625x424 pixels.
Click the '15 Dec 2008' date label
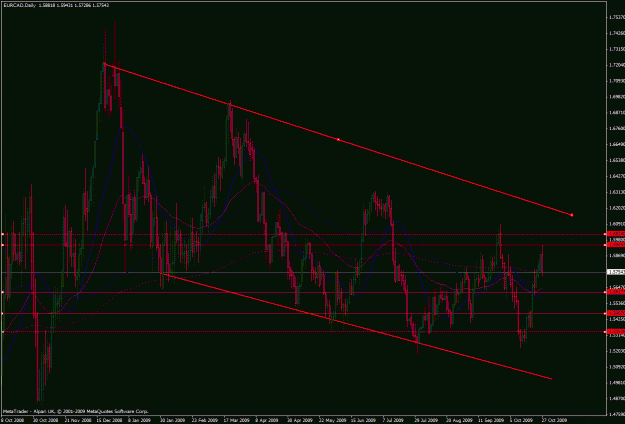click(109, 420)
